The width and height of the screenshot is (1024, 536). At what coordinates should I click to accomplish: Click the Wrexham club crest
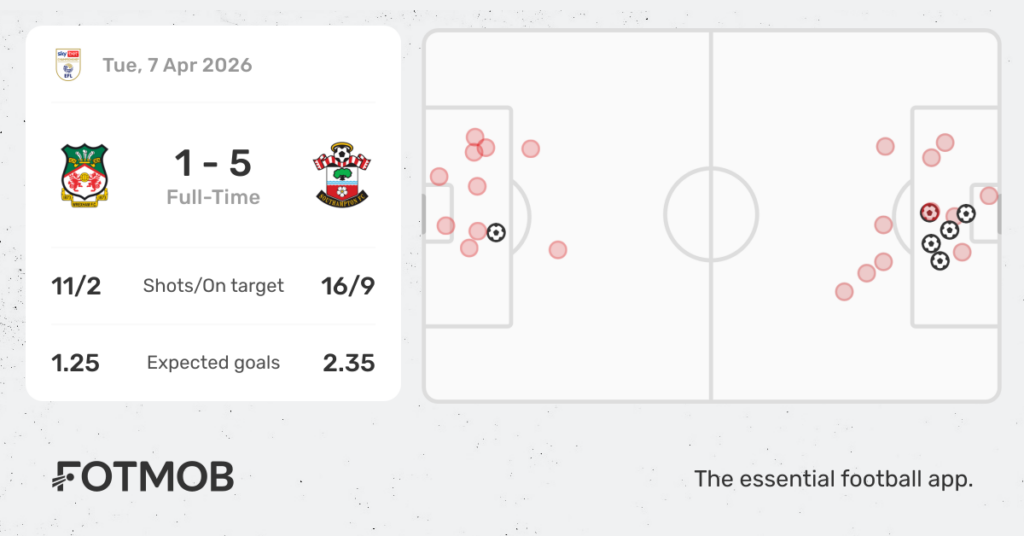pos(85,175)
